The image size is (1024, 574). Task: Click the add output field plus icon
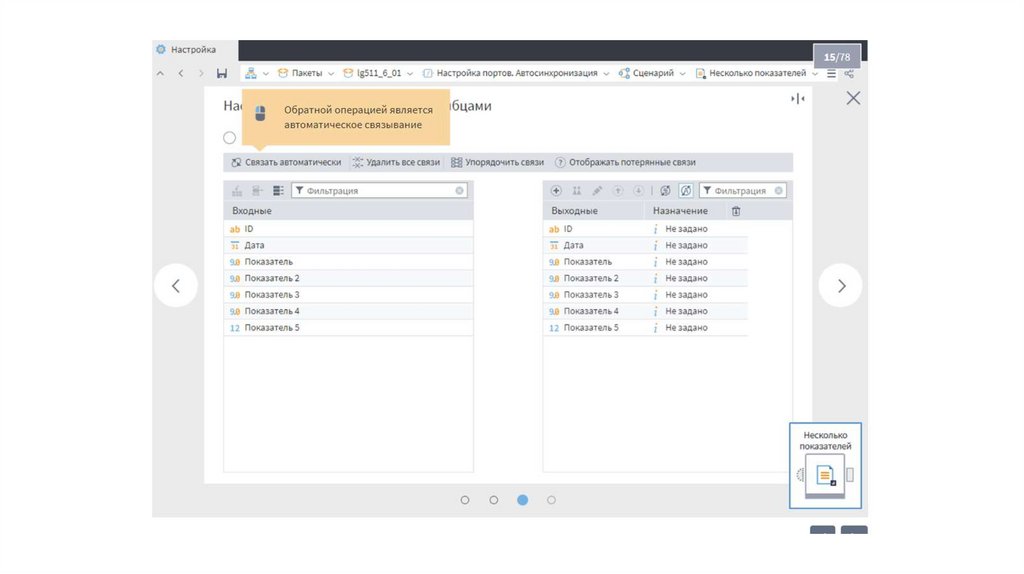click(557, 190)
